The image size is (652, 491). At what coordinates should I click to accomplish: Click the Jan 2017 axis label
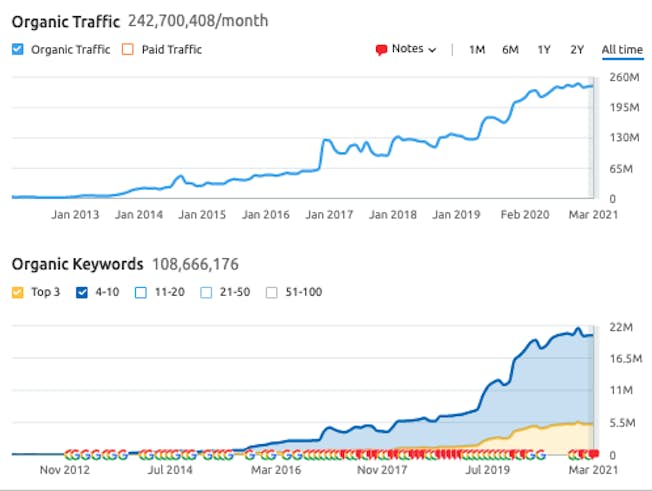(329, 215)
